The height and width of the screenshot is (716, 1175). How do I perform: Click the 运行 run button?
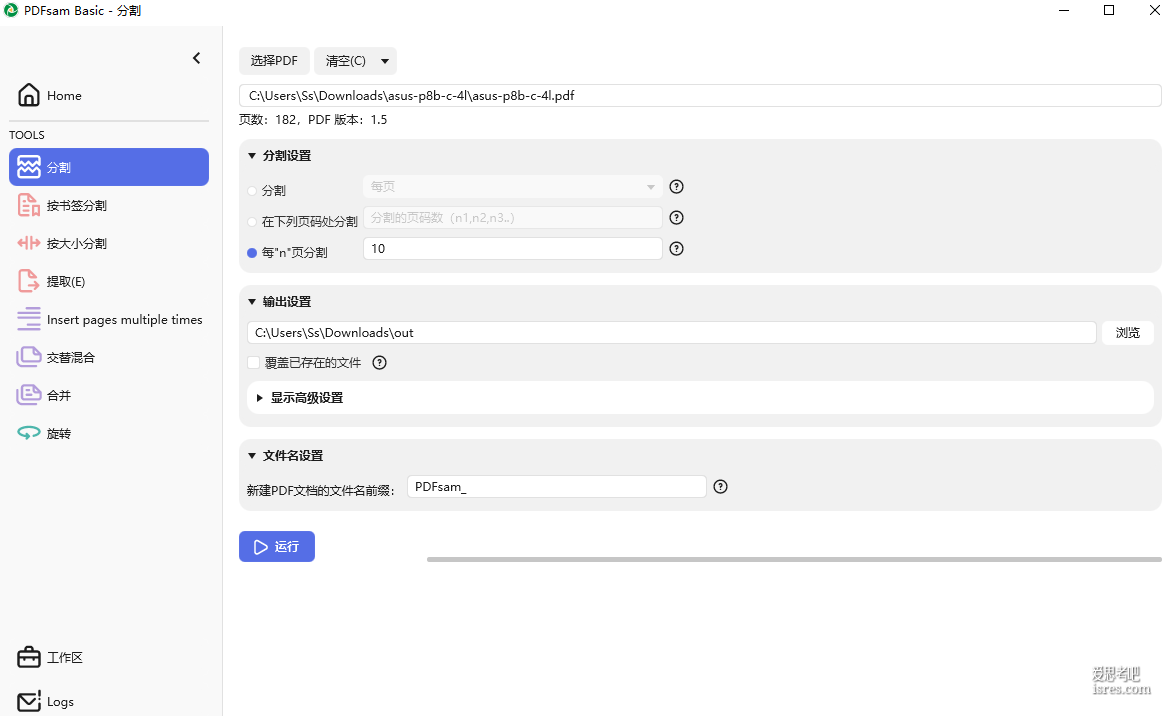coord(277,547)
